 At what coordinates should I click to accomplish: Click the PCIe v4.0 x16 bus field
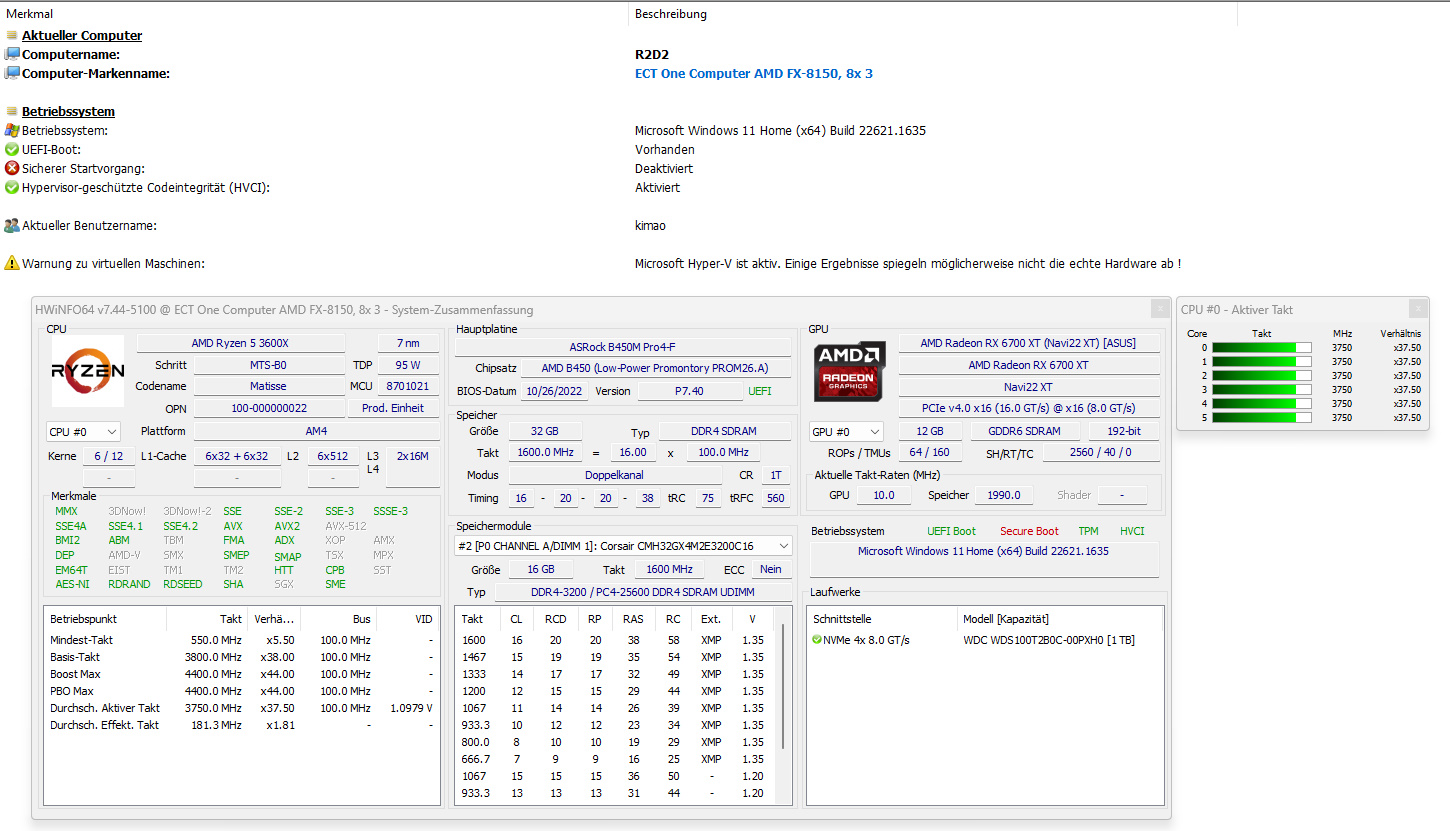(x=1028, y=409)
